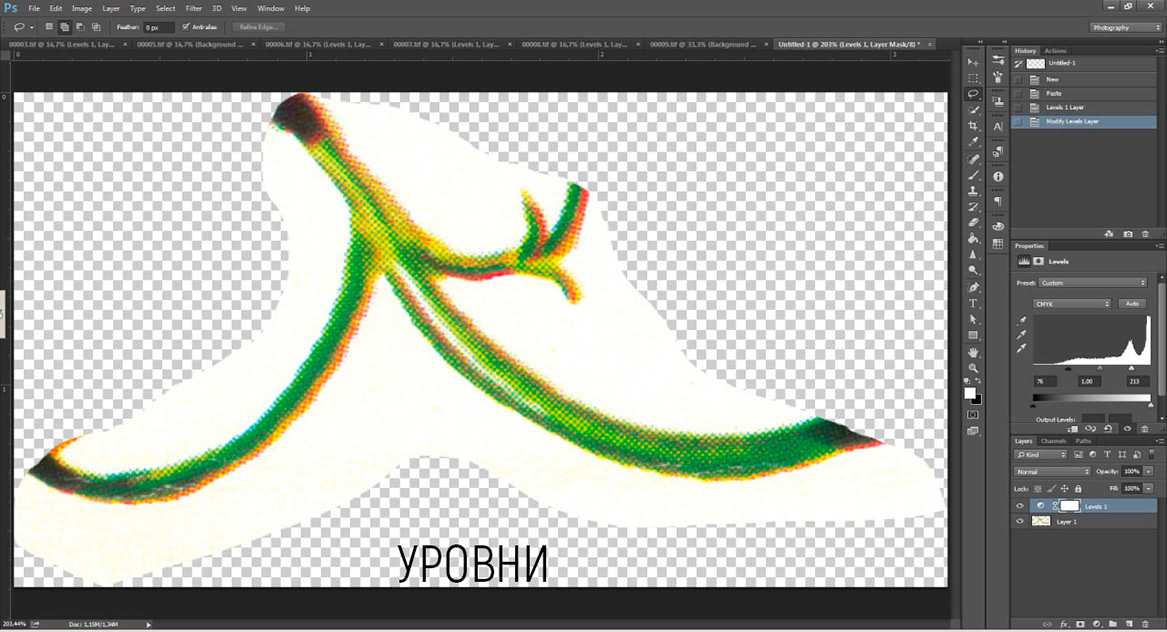
Task: Select the Horizontal Type tool
Action: coord(973,304)
